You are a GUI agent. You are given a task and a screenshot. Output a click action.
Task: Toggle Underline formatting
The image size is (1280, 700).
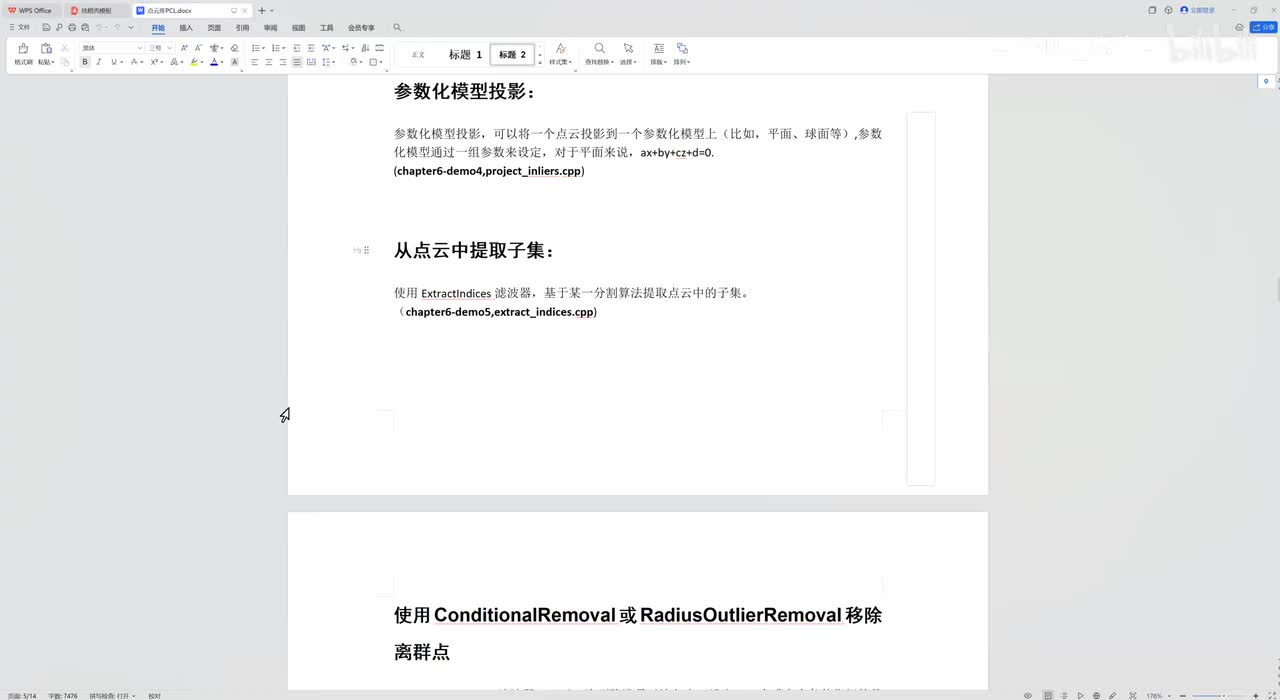coord(113,62)
